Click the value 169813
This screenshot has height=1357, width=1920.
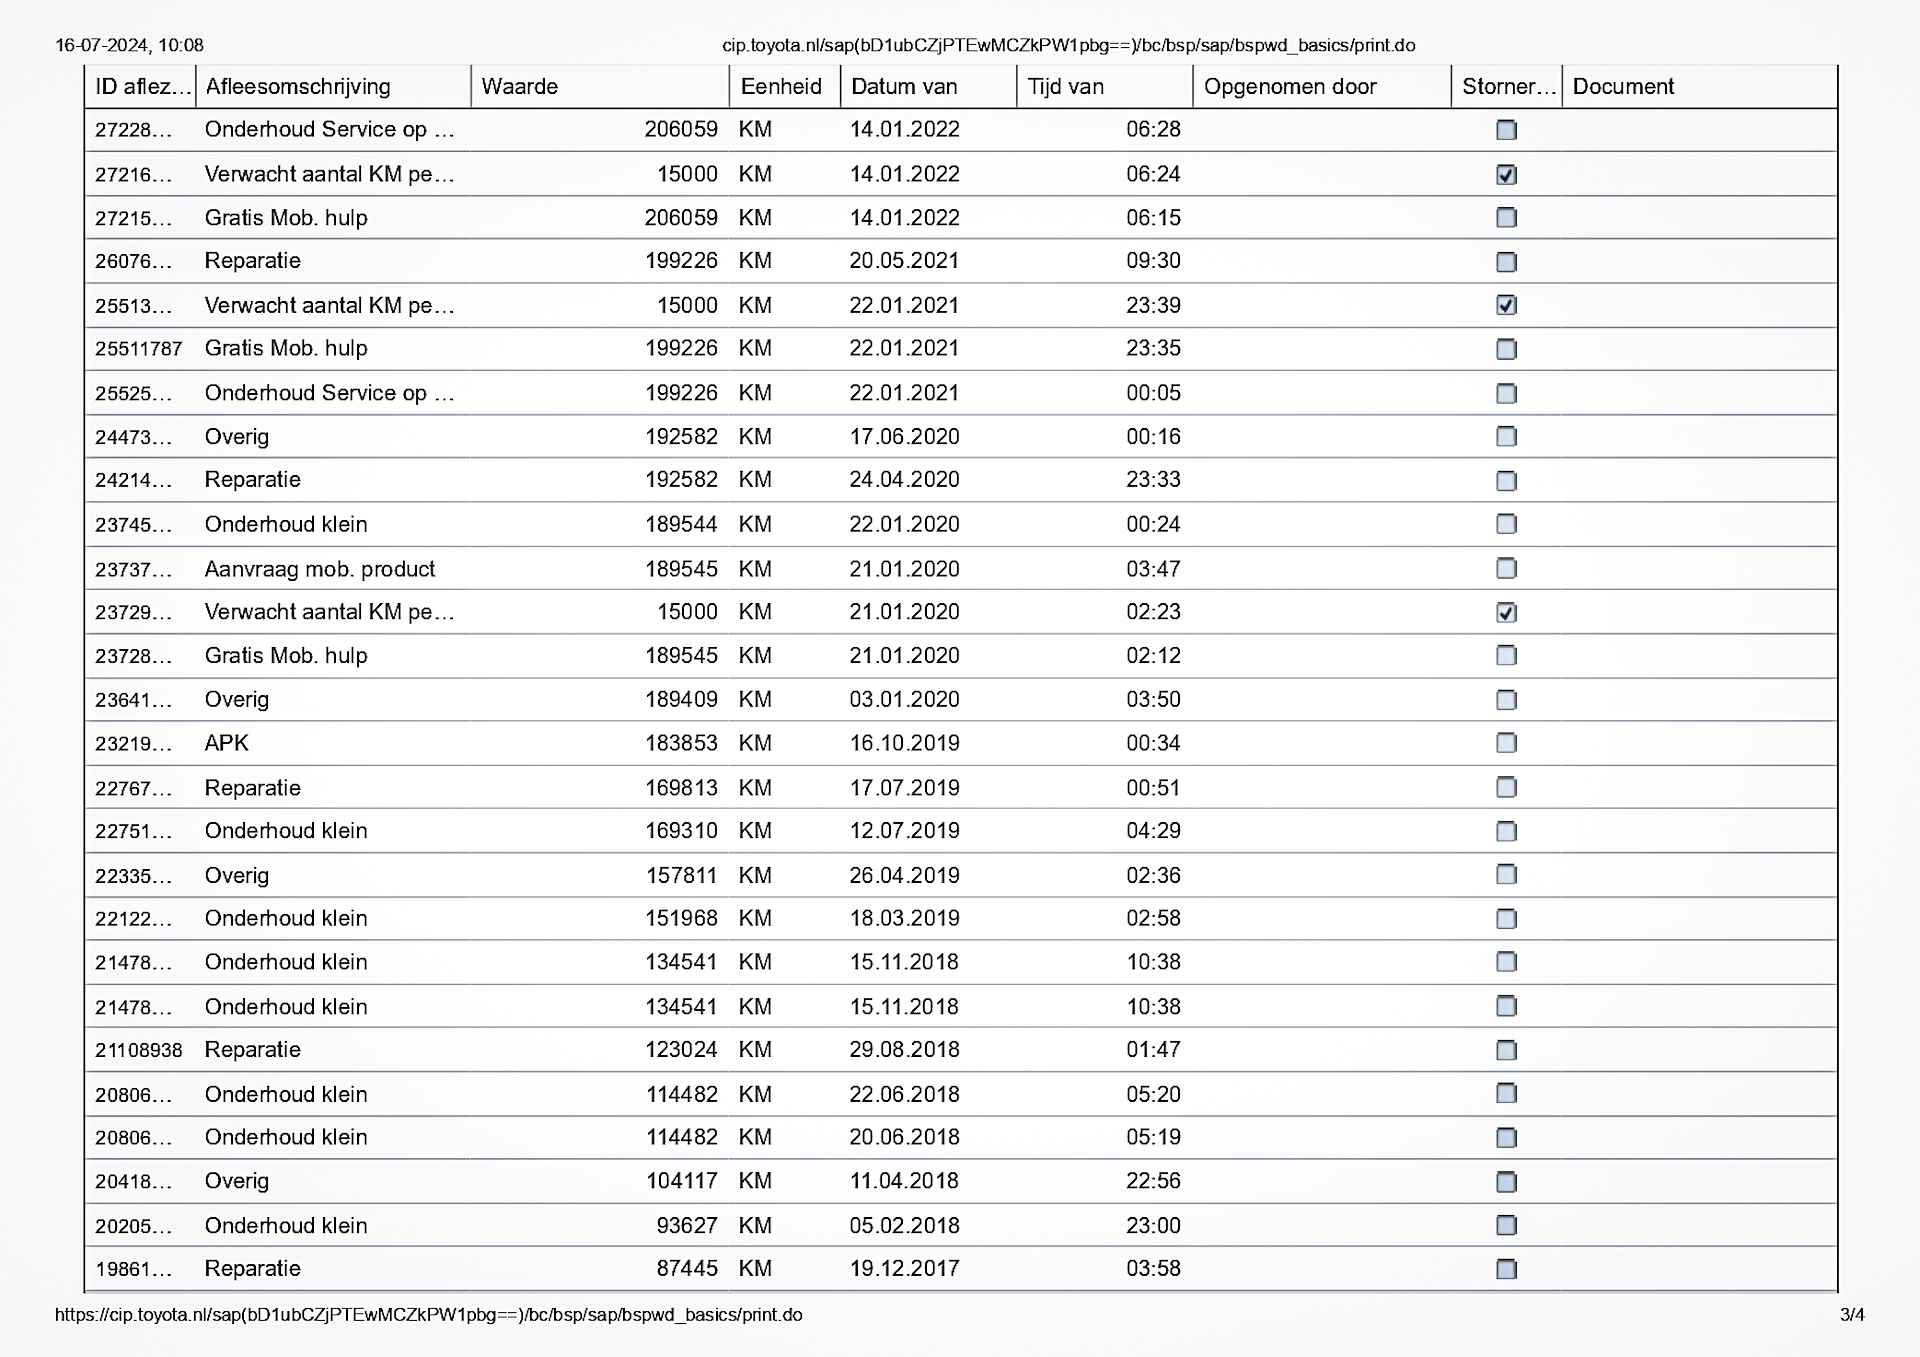(681, 787)
